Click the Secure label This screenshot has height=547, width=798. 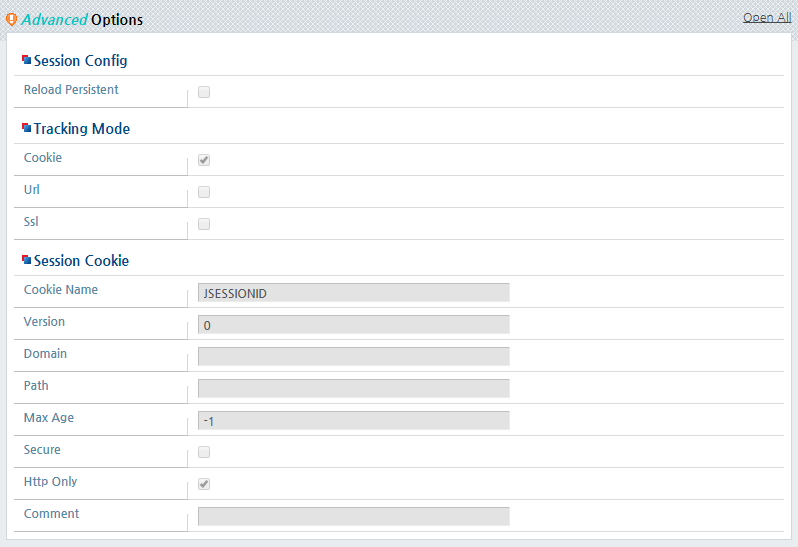pos(42,449)
